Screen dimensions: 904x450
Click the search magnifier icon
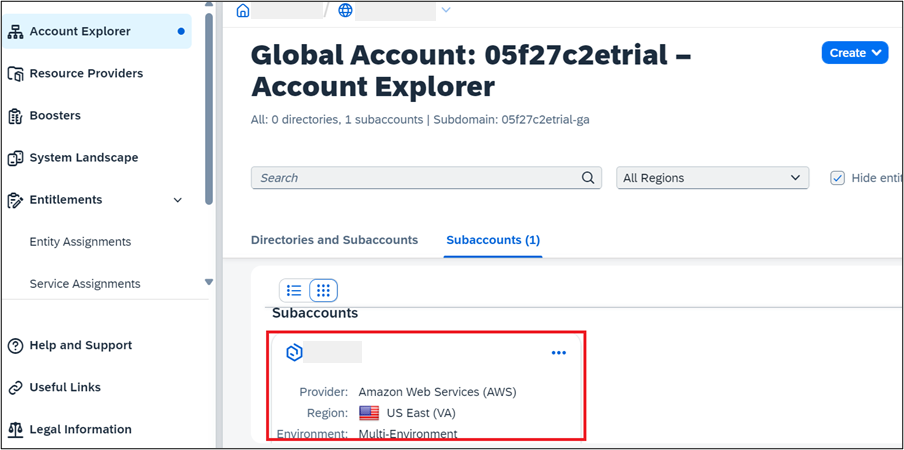click(x=587, y=178)
